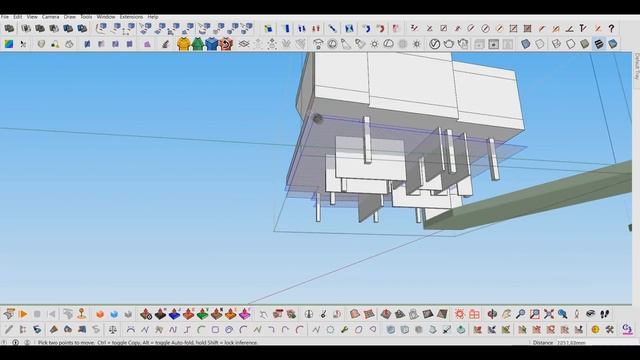Select the shaded grey cube style icon
The height and width of the screenshot is (360, 640).
584,44
